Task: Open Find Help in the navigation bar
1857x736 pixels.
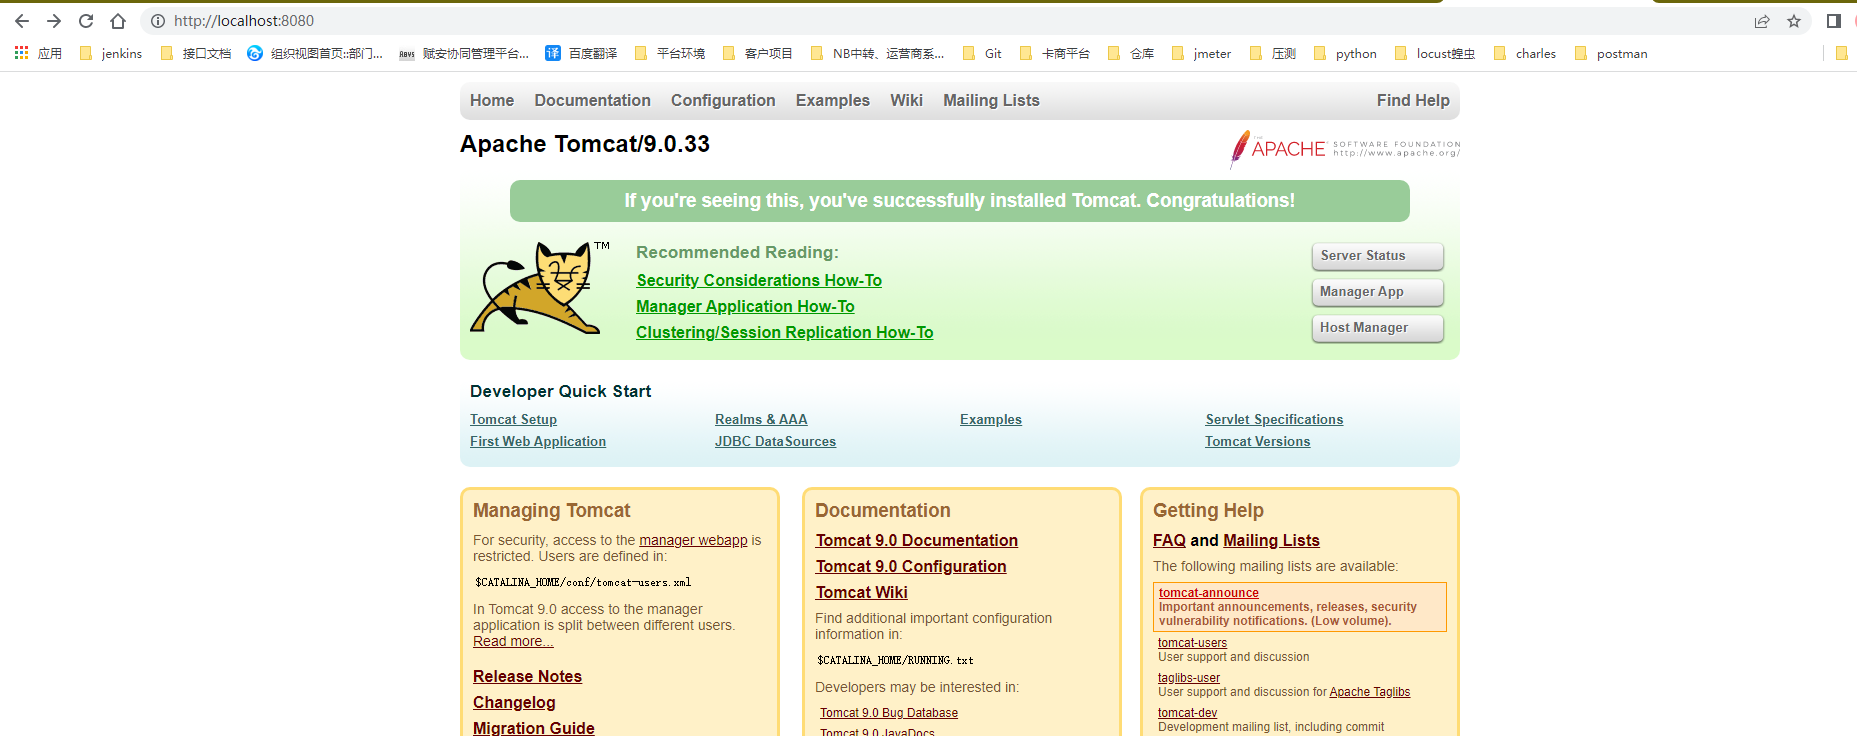Action: (x=1413, y=100)
